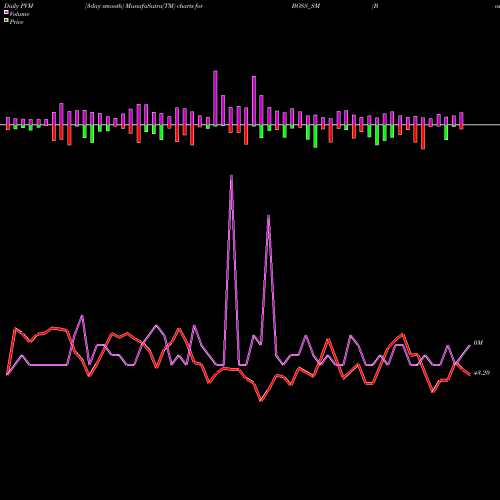Click the Daily PVM title text
This screenshot has width=500, height=500.
click(19, 6)
